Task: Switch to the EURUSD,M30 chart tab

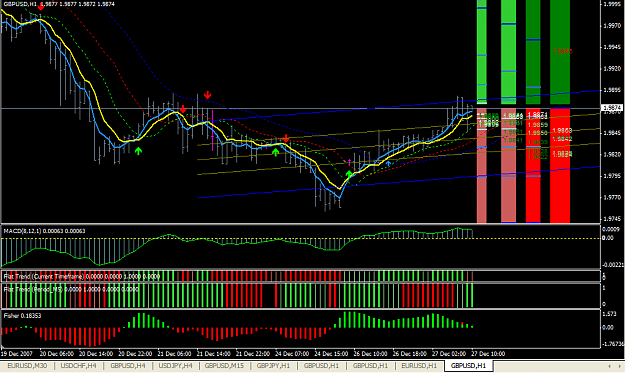Action: [27, 365]
